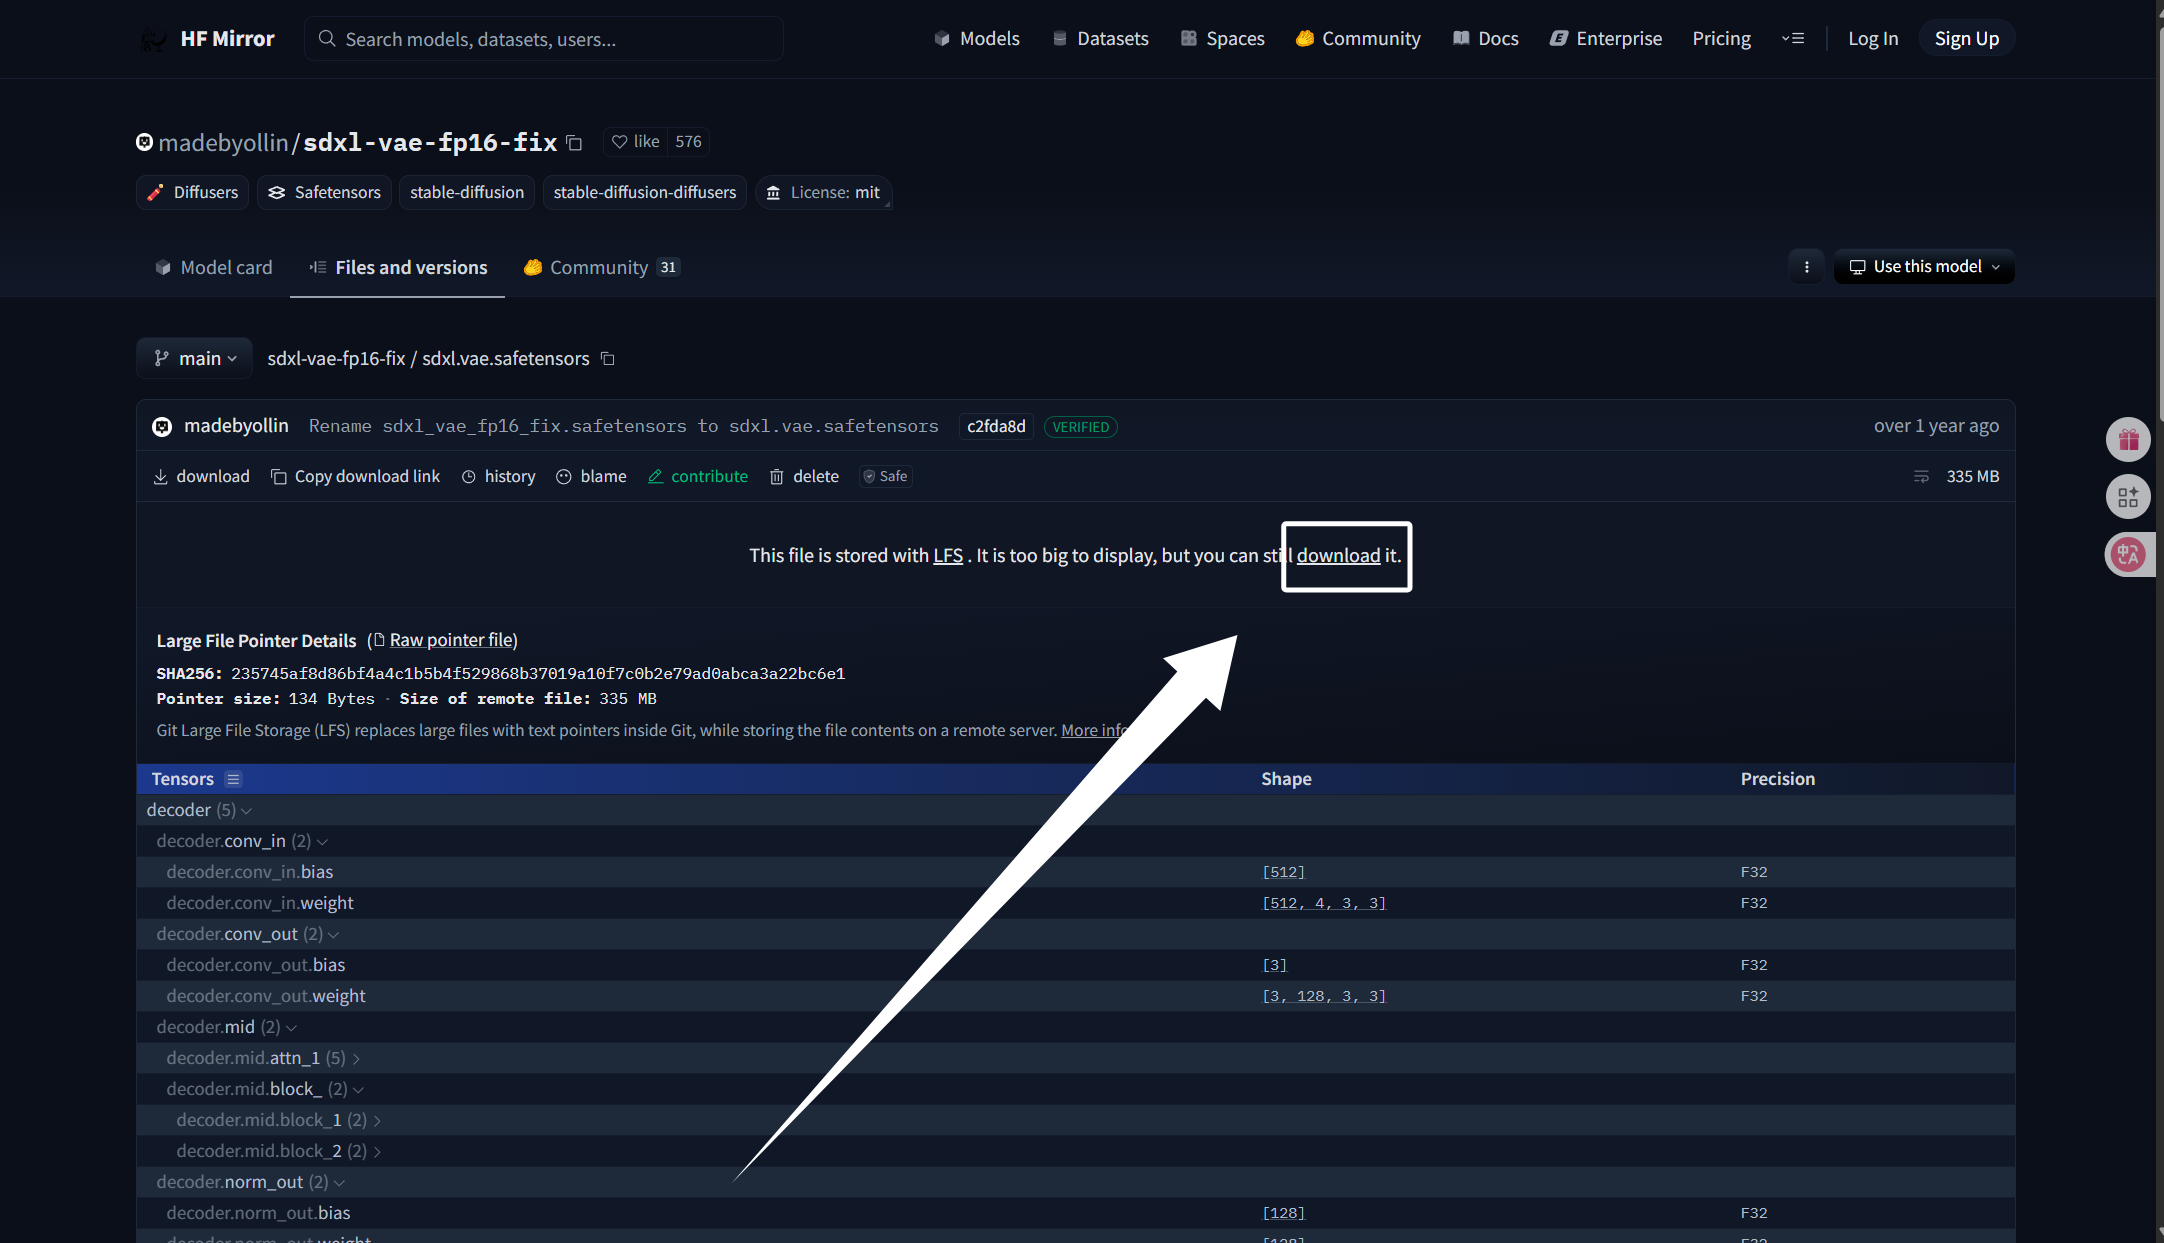Collapse decoder.norm_out (2) group
The width and height of the screenshot is (2164, 1243).
click(x=251, y=1182)
